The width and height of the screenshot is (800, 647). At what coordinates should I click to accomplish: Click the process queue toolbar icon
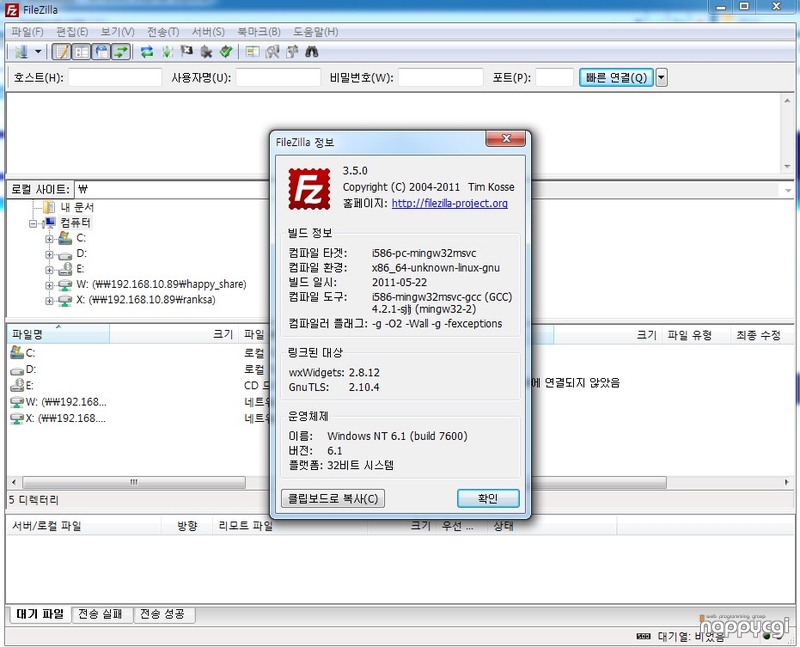pos(167,52)
